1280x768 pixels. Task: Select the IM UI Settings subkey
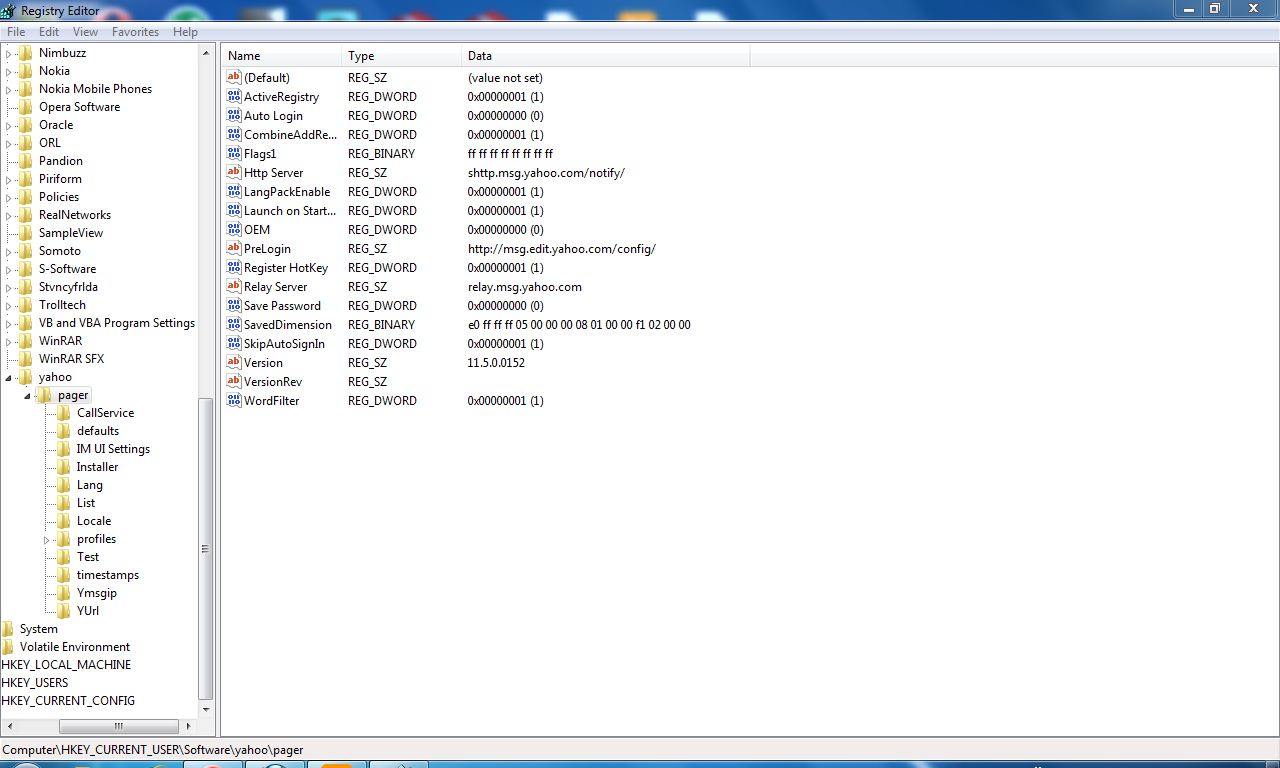113,449
